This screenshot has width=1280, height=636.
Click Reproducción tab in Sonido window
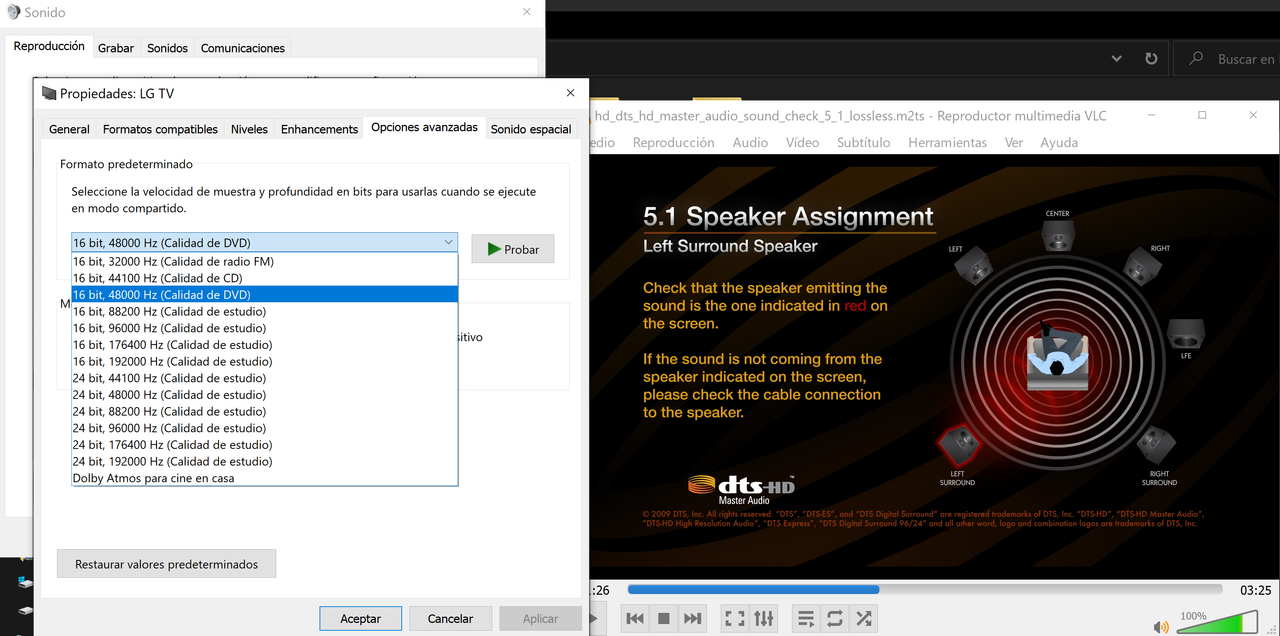point(49,46)
